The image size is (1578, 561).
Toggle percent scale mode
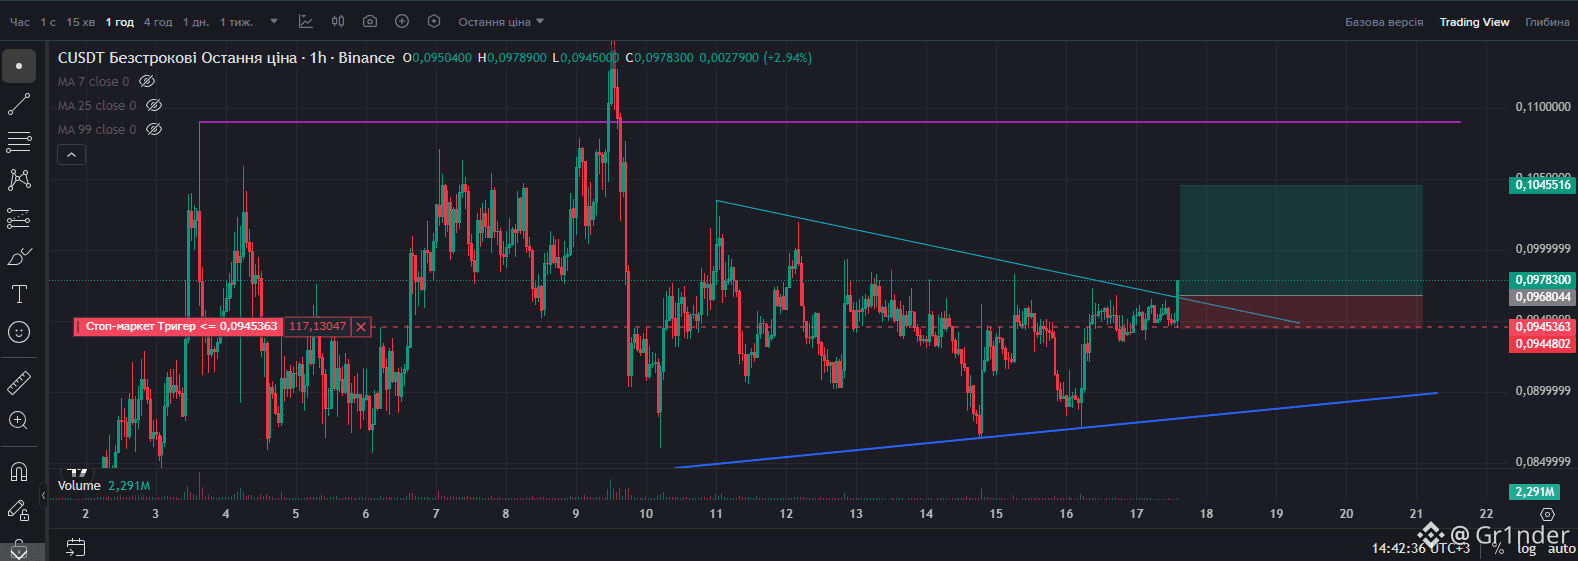pyautogui.click(x=1498, y=548)
